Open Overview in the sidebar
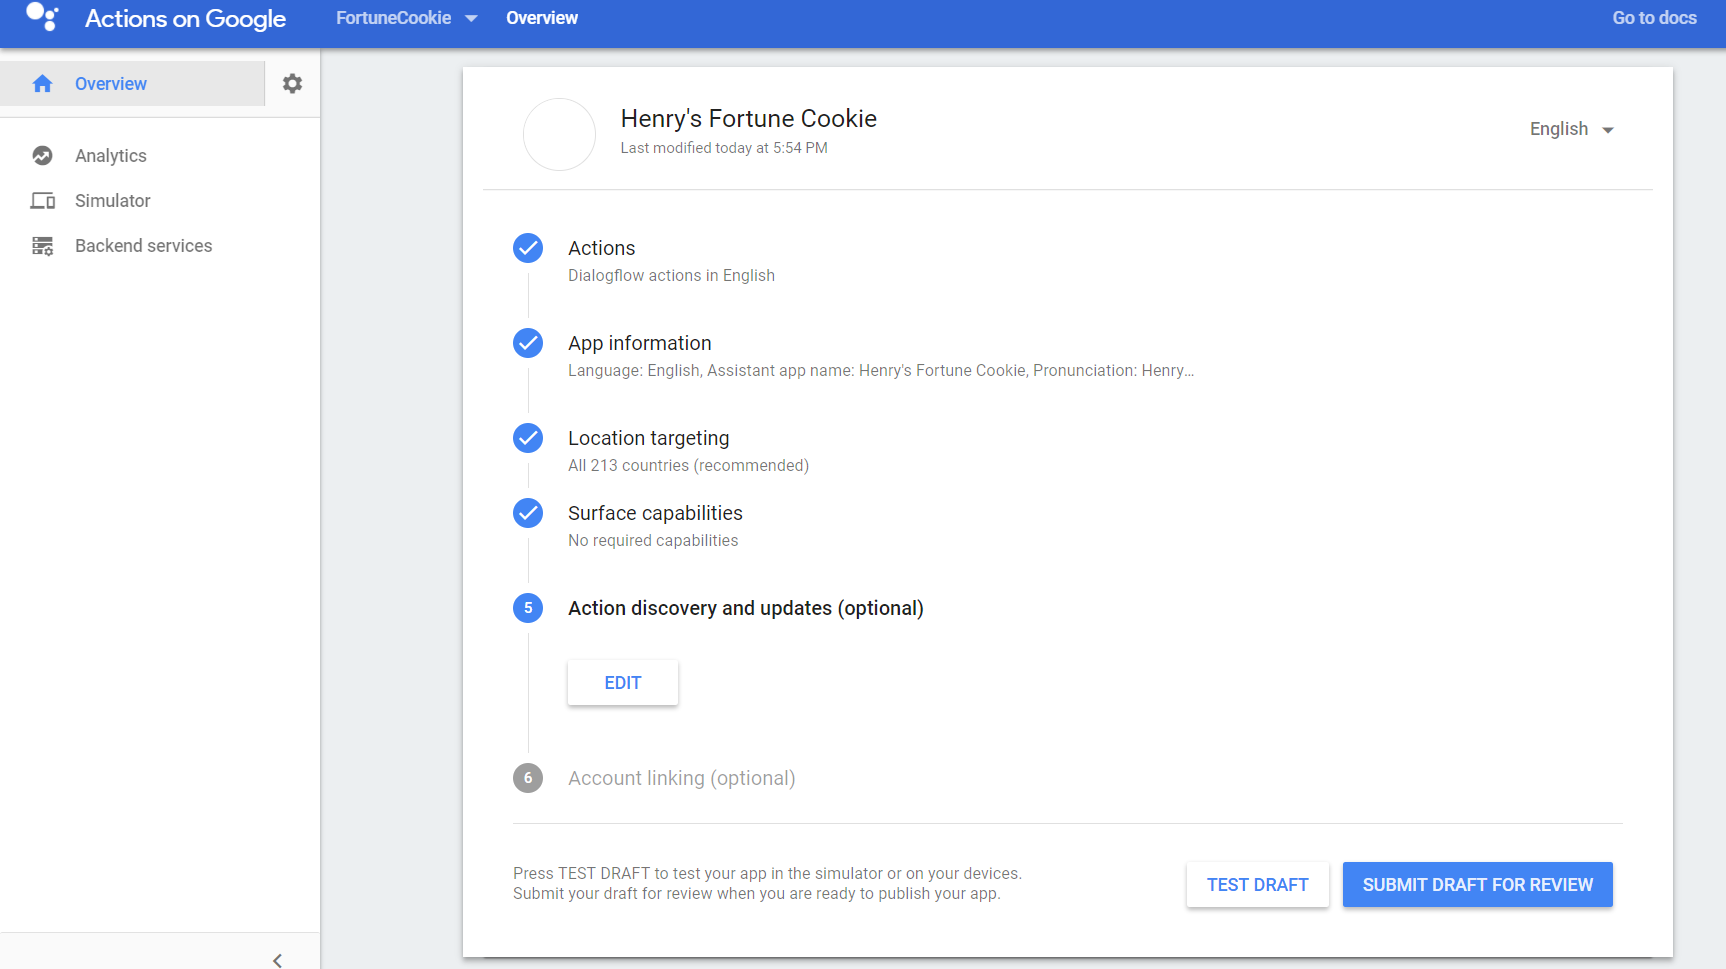 [x=132, y=84]
